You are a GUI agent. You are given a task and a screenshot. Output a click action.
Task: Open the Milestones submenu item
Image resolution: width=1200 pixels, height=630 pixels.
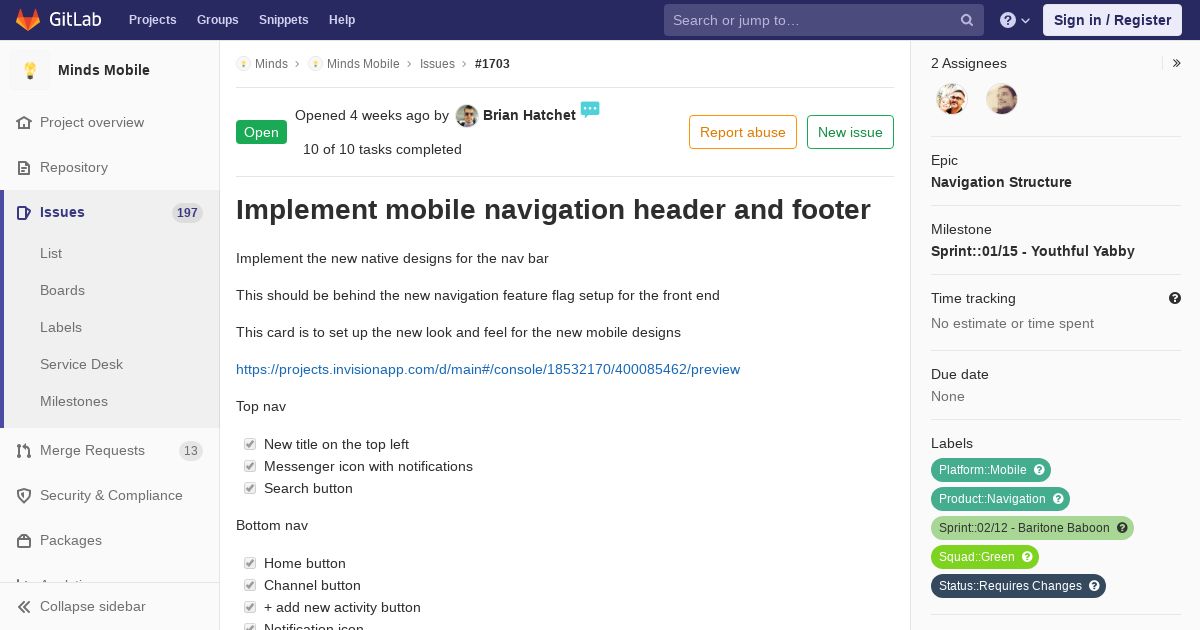pos(74,401)
